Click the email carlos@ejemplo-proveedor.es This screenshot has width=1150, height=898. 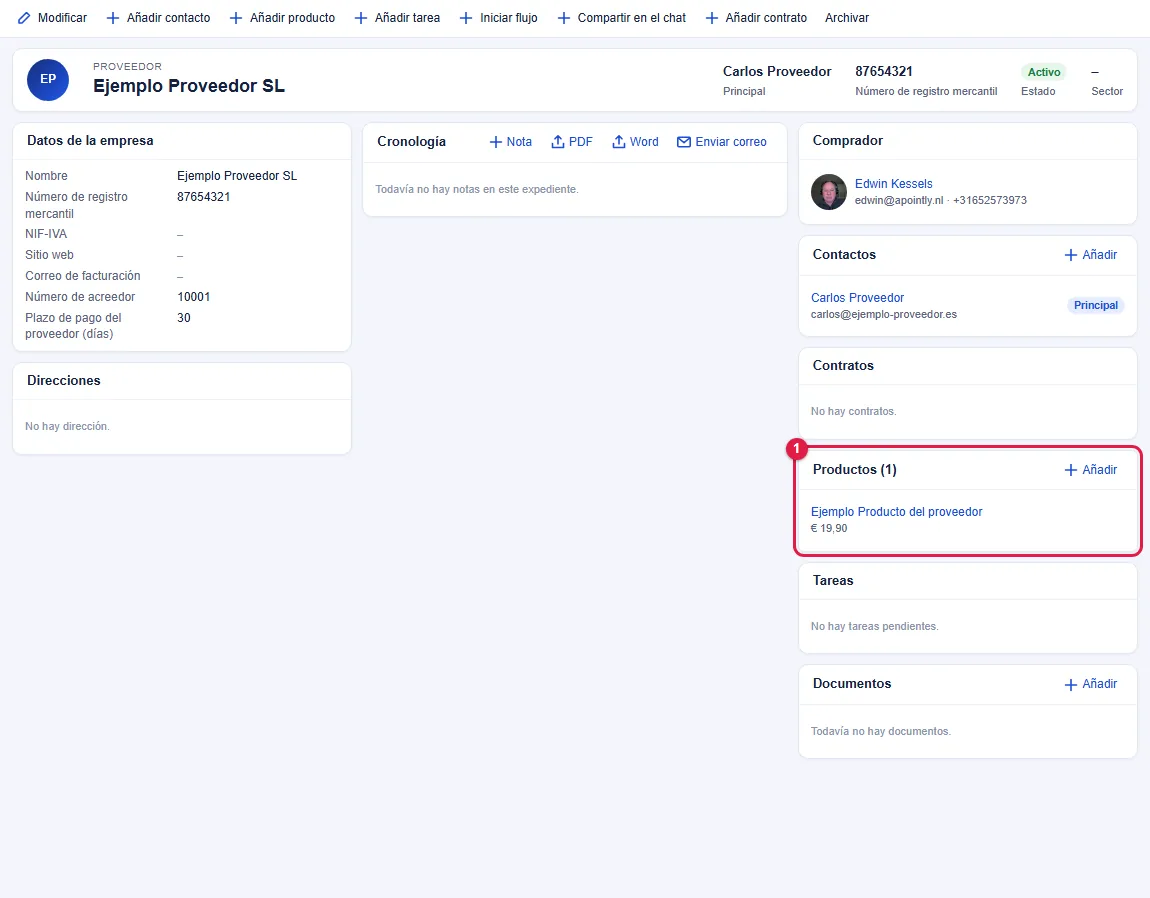(884, 314)
